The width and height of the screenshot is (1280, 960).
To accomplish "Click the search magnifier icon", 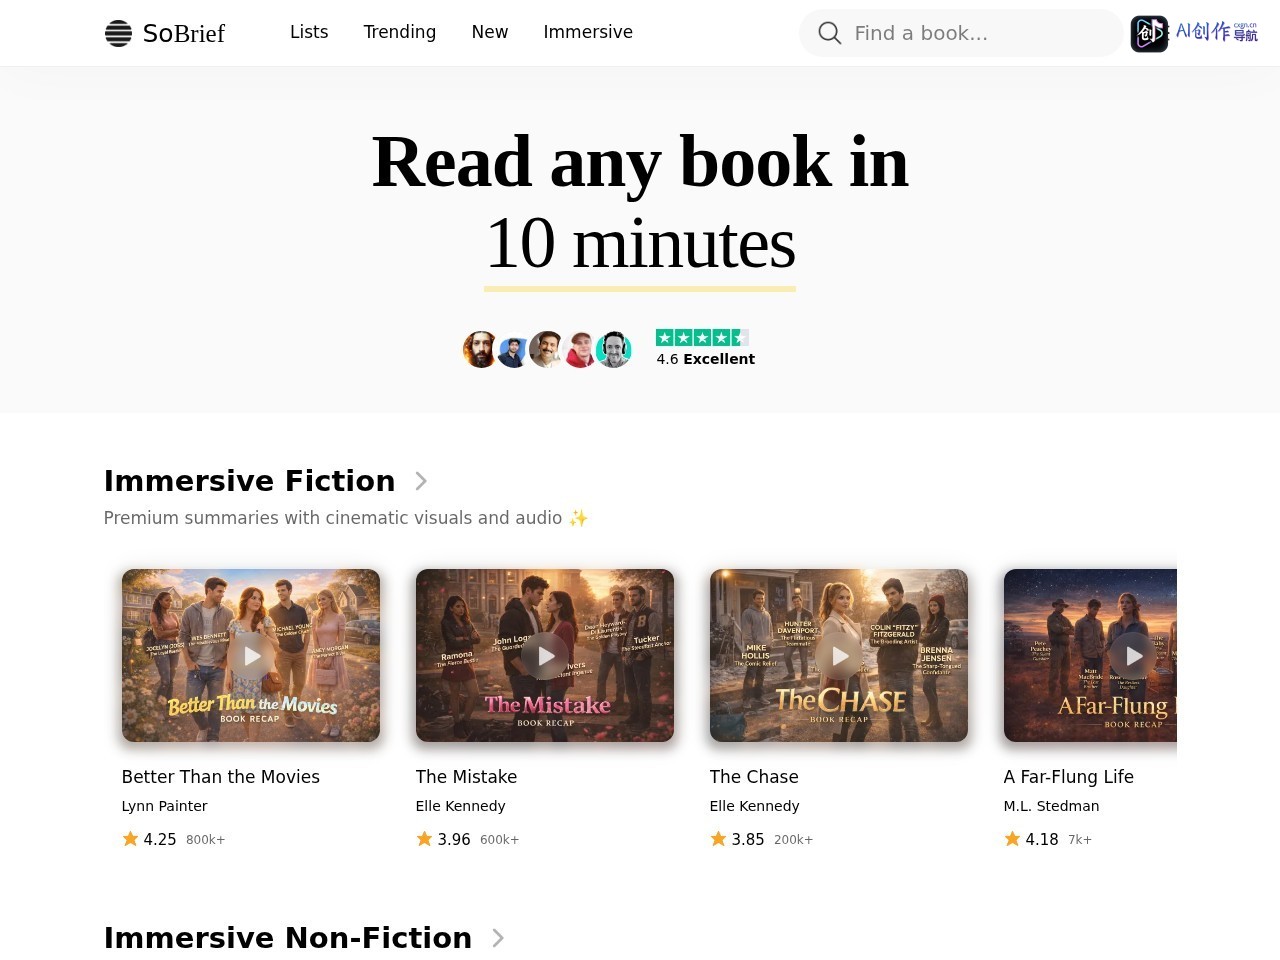I will click(829, 33).
